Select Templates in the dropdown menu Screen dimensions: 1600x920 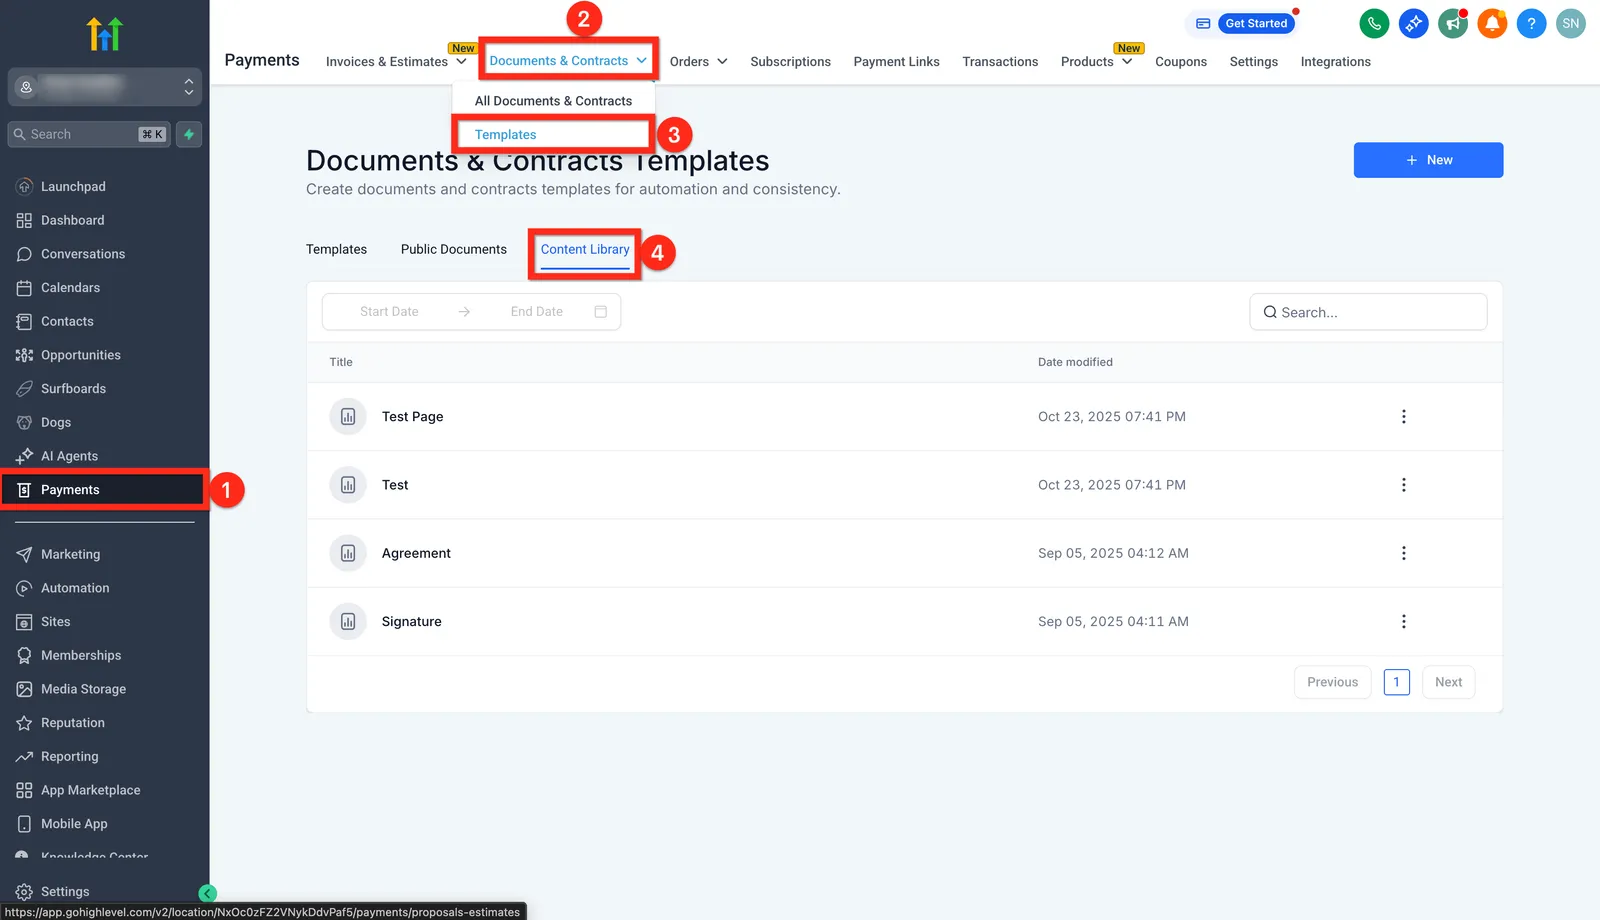pyautogui.click(x=506, y=135)
